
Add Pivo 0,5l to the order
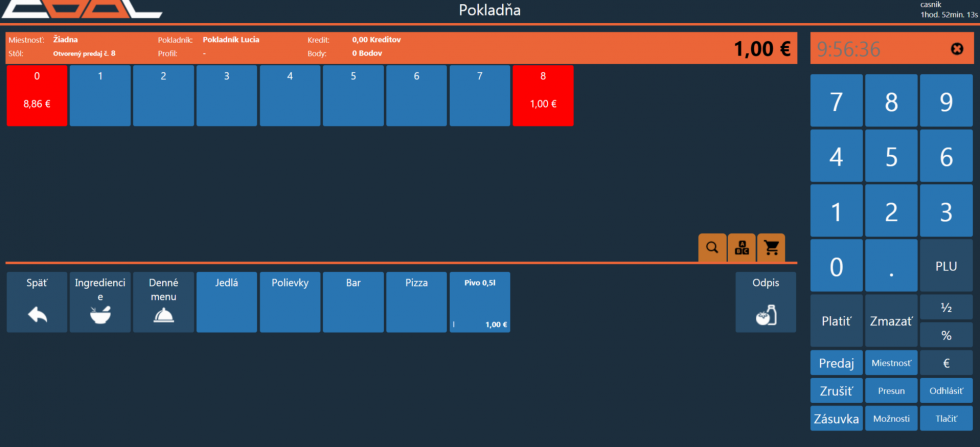click(480, 302)
